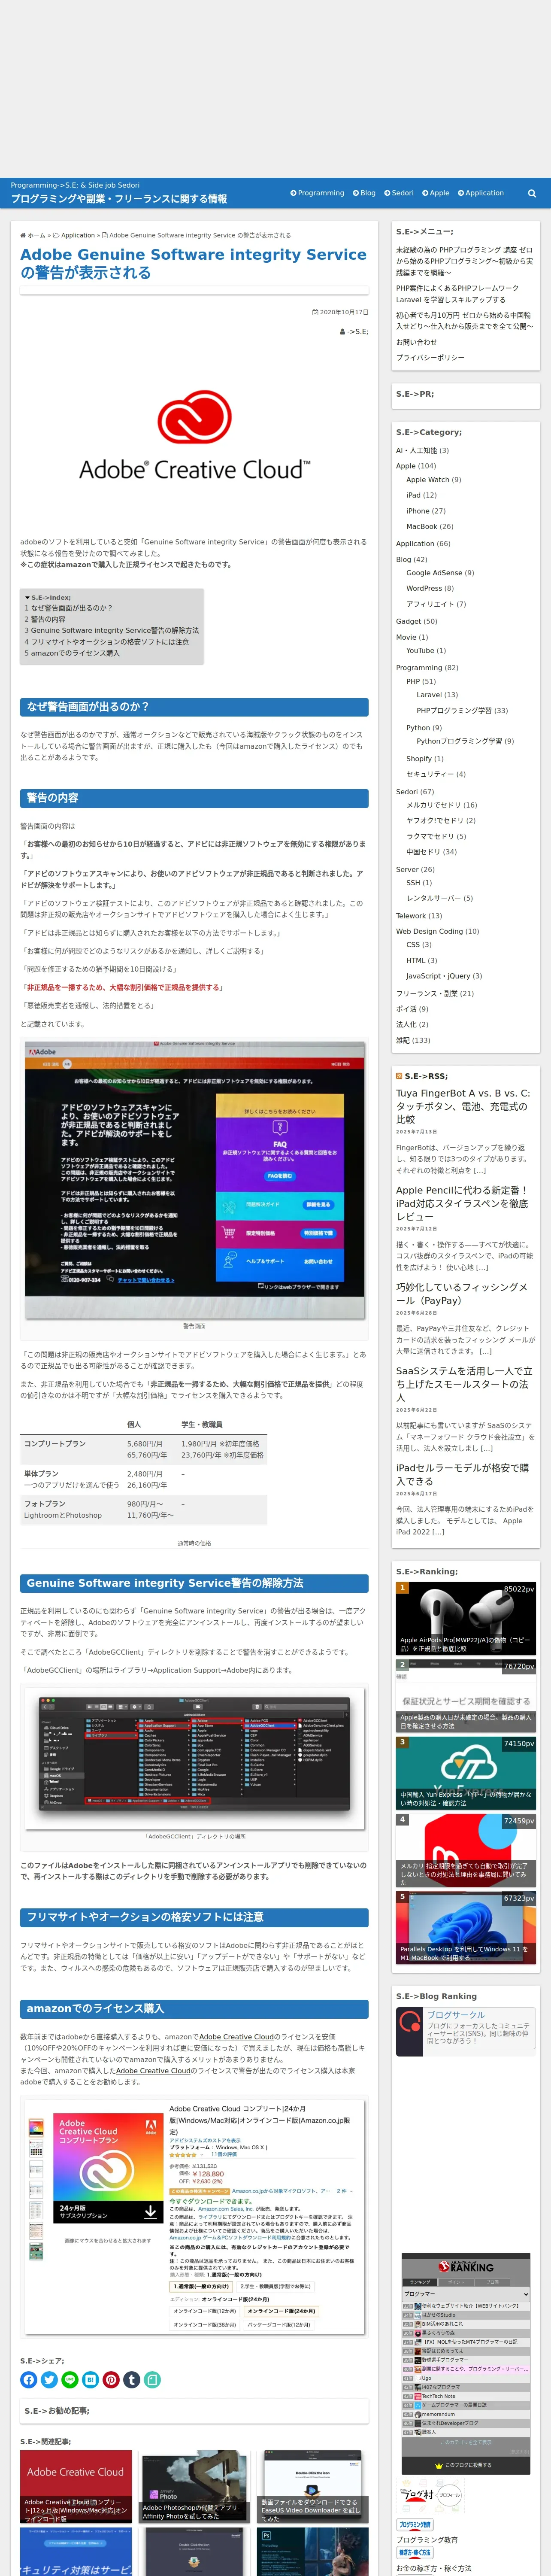Click the Adobe warning screen screenshot image
The image size is (551, 2576).
[195, 1180]
